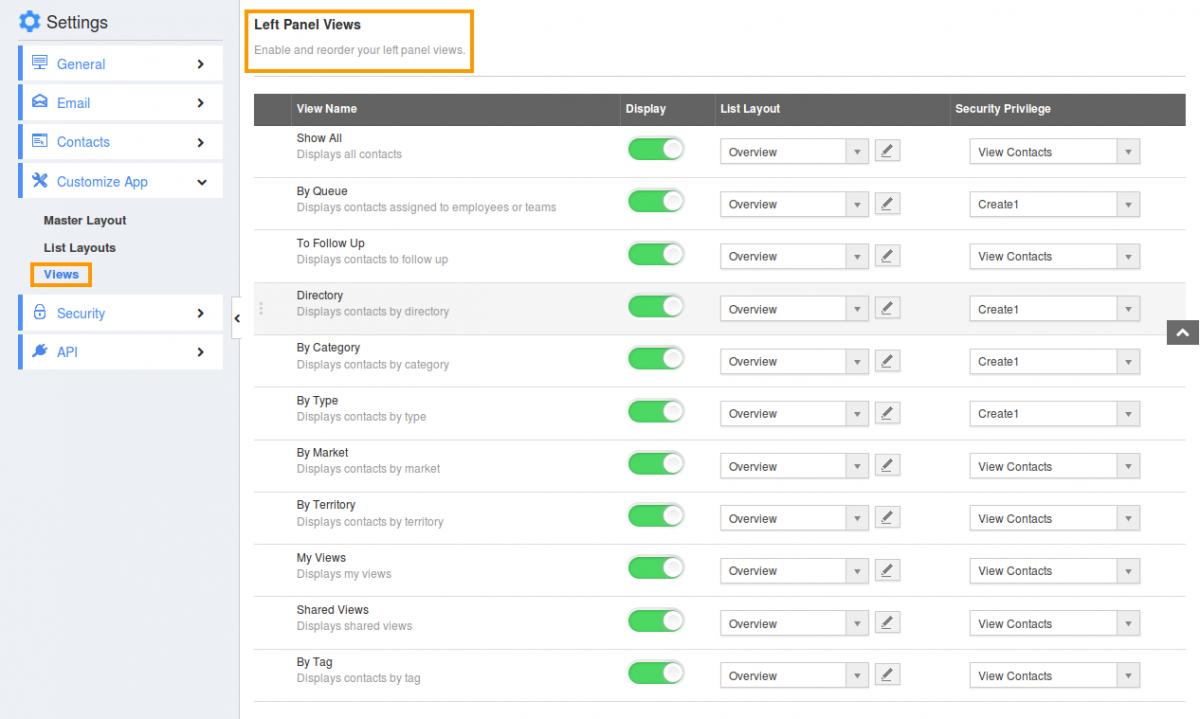Edit list layout for My Views row
1200x719 pixels.
click(x=887, y=570)
